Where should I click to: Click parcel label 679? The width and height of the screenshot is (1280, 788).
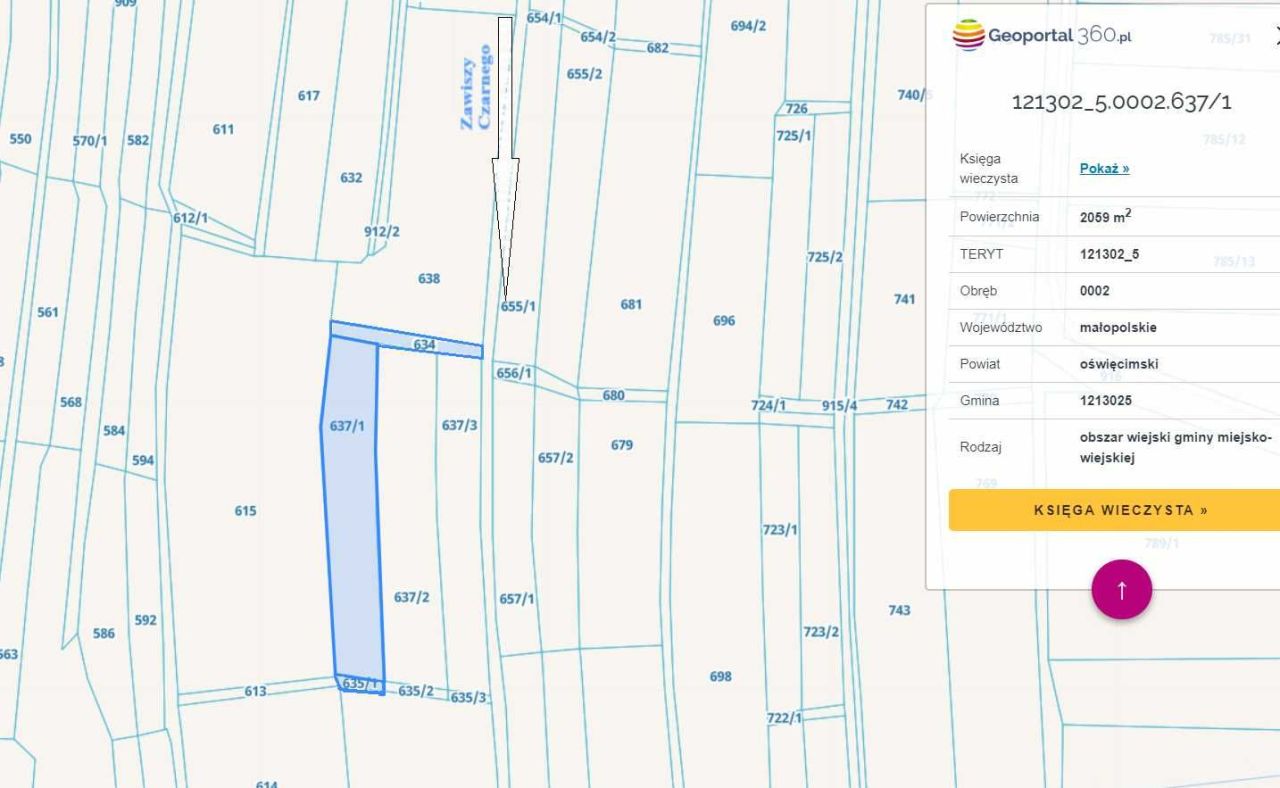pos(622,445)
